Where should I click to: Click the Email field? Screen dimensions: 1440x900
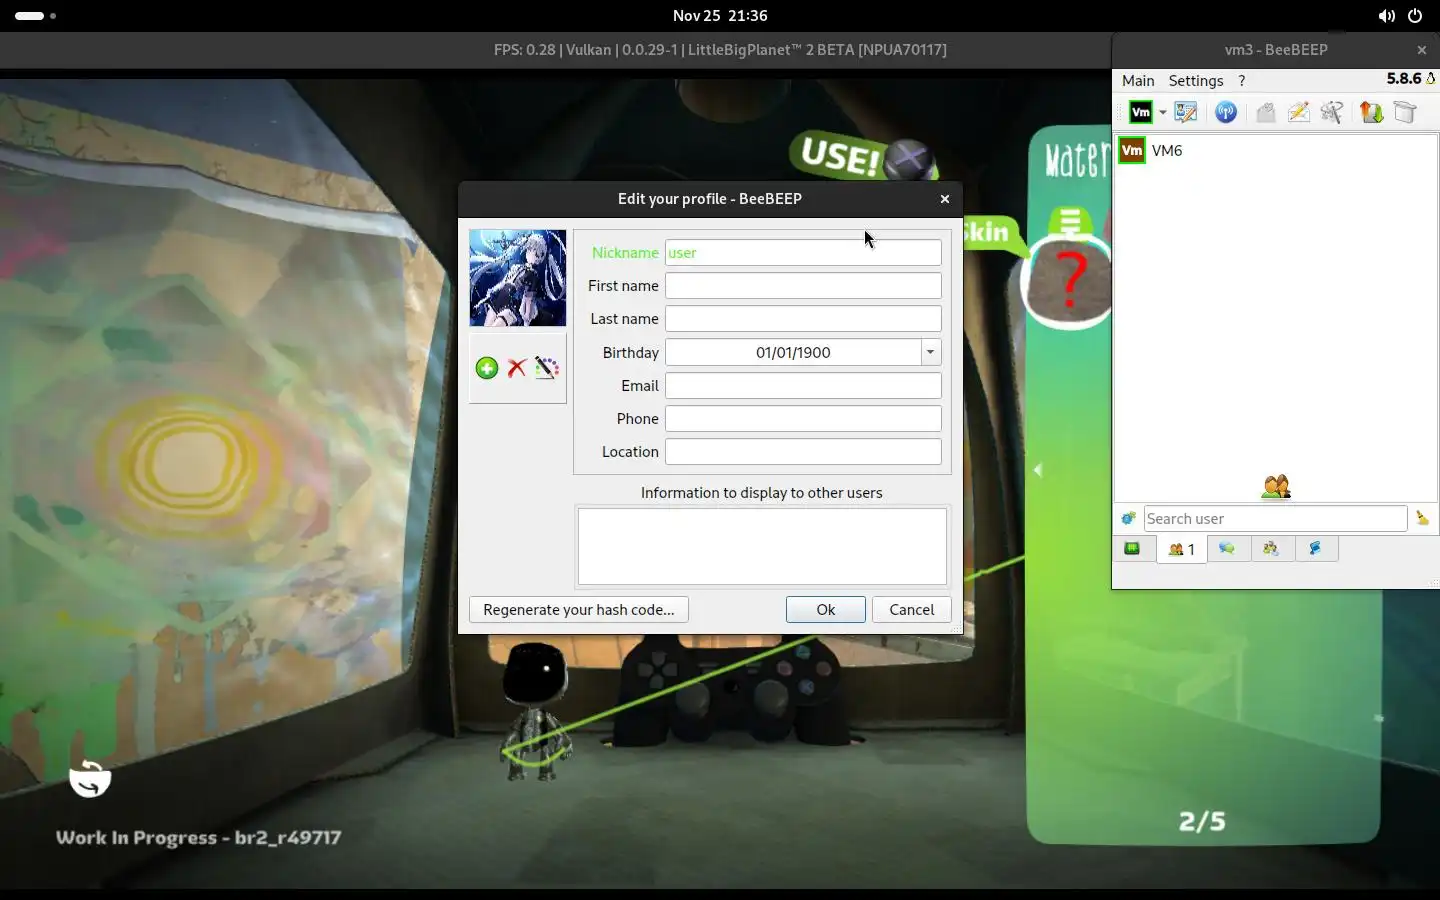(803, 386)
